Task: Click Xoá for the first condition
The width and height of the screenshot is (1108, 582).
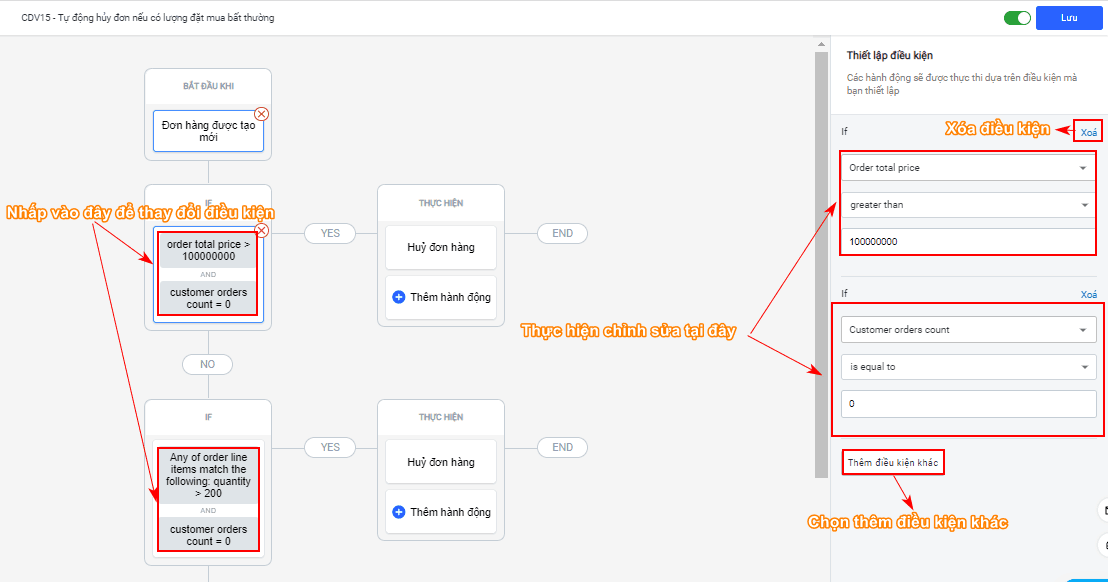Action: coord(1088,132)
